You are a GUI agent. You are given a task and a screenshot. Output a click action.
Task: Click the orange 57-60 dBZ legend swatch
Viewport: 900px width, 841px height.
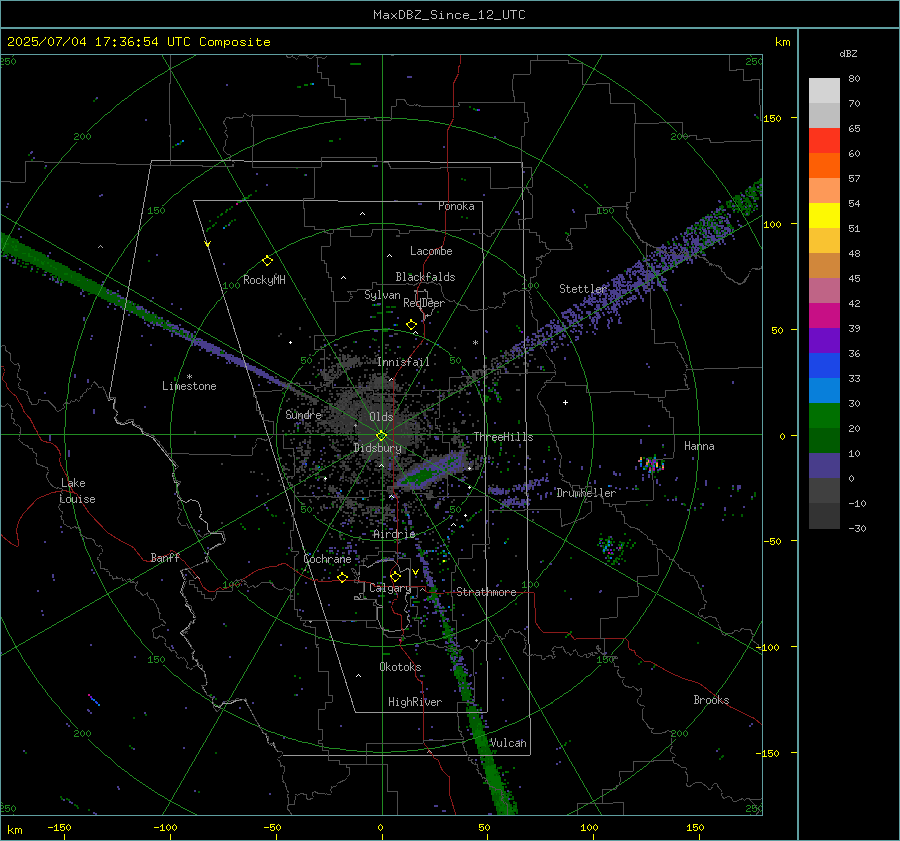[x=824, y=166]
